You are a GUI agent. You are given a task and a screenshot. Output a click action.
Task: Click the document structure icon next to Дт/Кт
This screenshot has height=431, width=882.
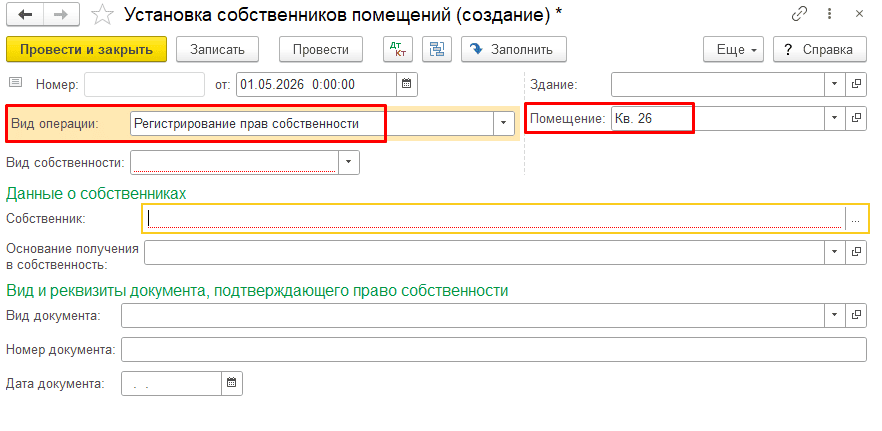pos(437,50)
